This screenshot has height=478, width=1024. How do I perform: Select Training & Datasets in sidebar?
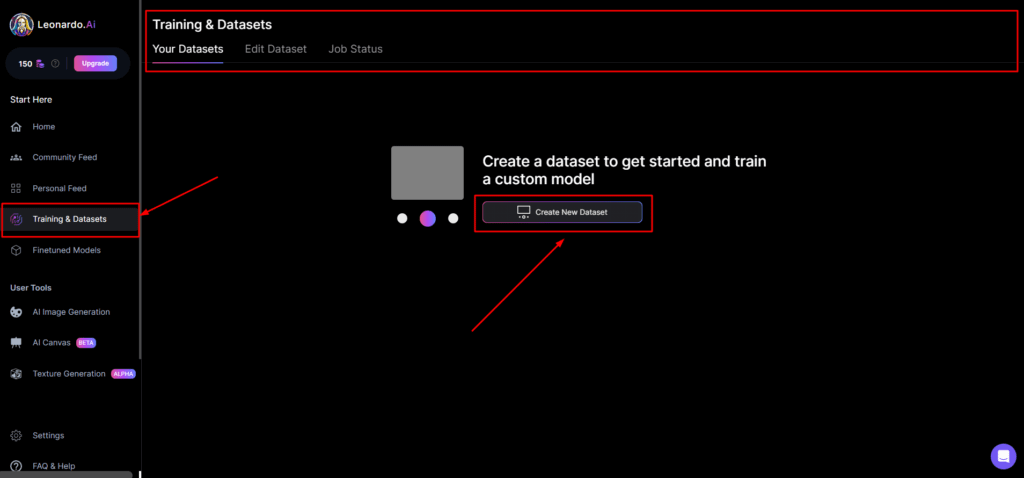click(x=69, y=219)
